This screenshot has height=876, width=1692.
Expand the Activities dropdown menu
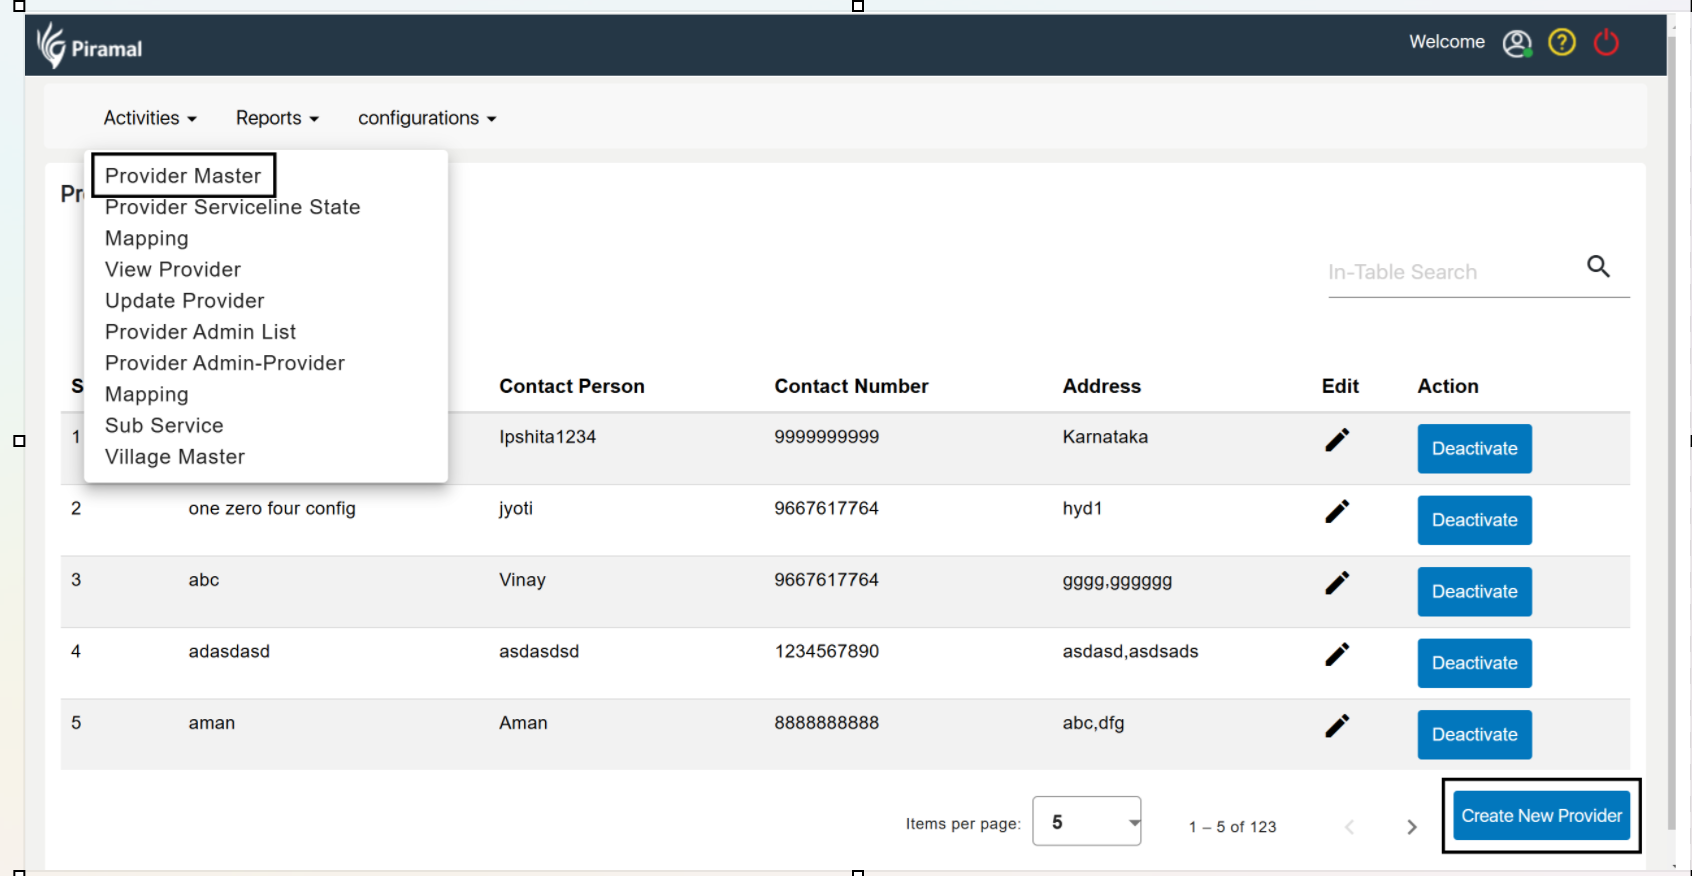pyautogui.click(x=150, y=118)
